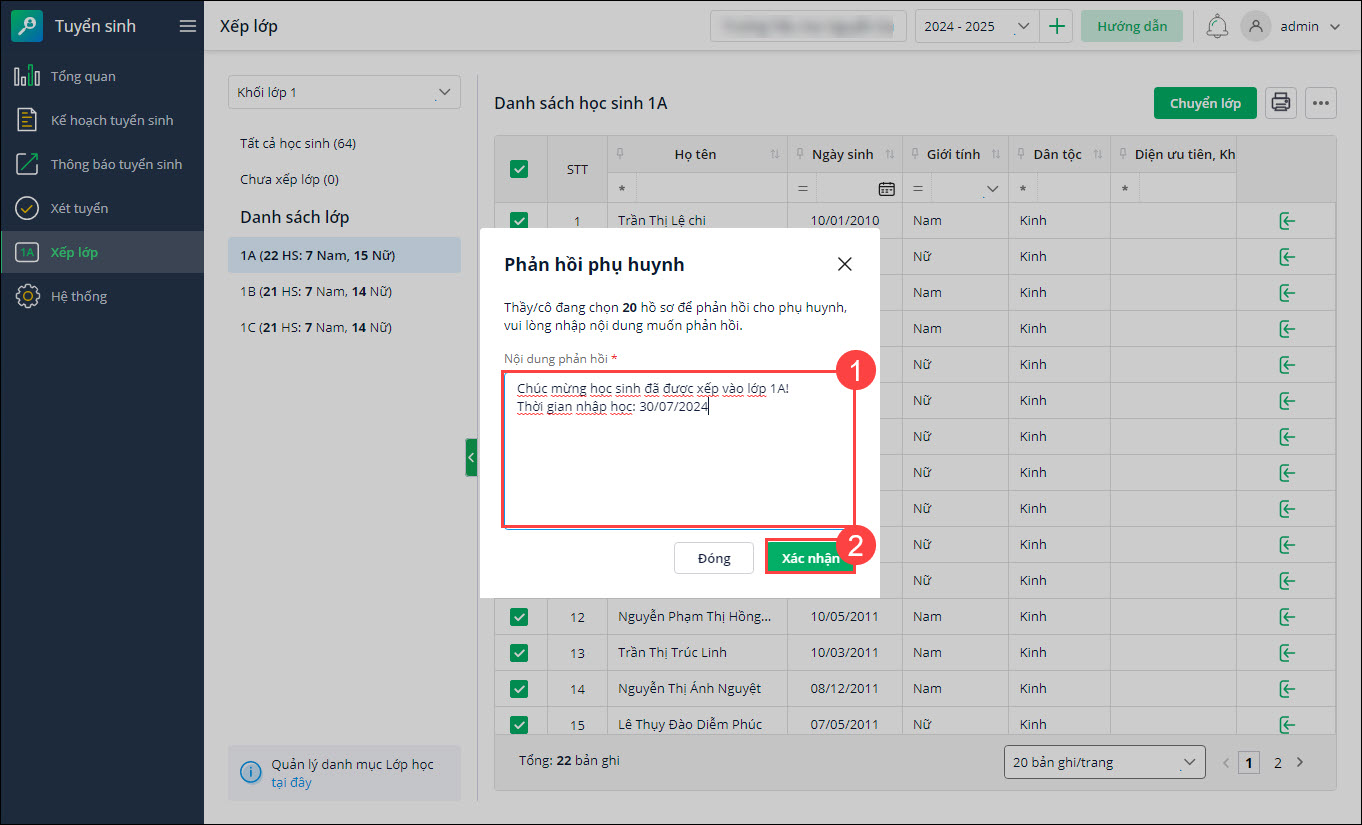Add a new school year with plus icon
This screenshot has height=825, width=1362.
(x=1056, y=26)
